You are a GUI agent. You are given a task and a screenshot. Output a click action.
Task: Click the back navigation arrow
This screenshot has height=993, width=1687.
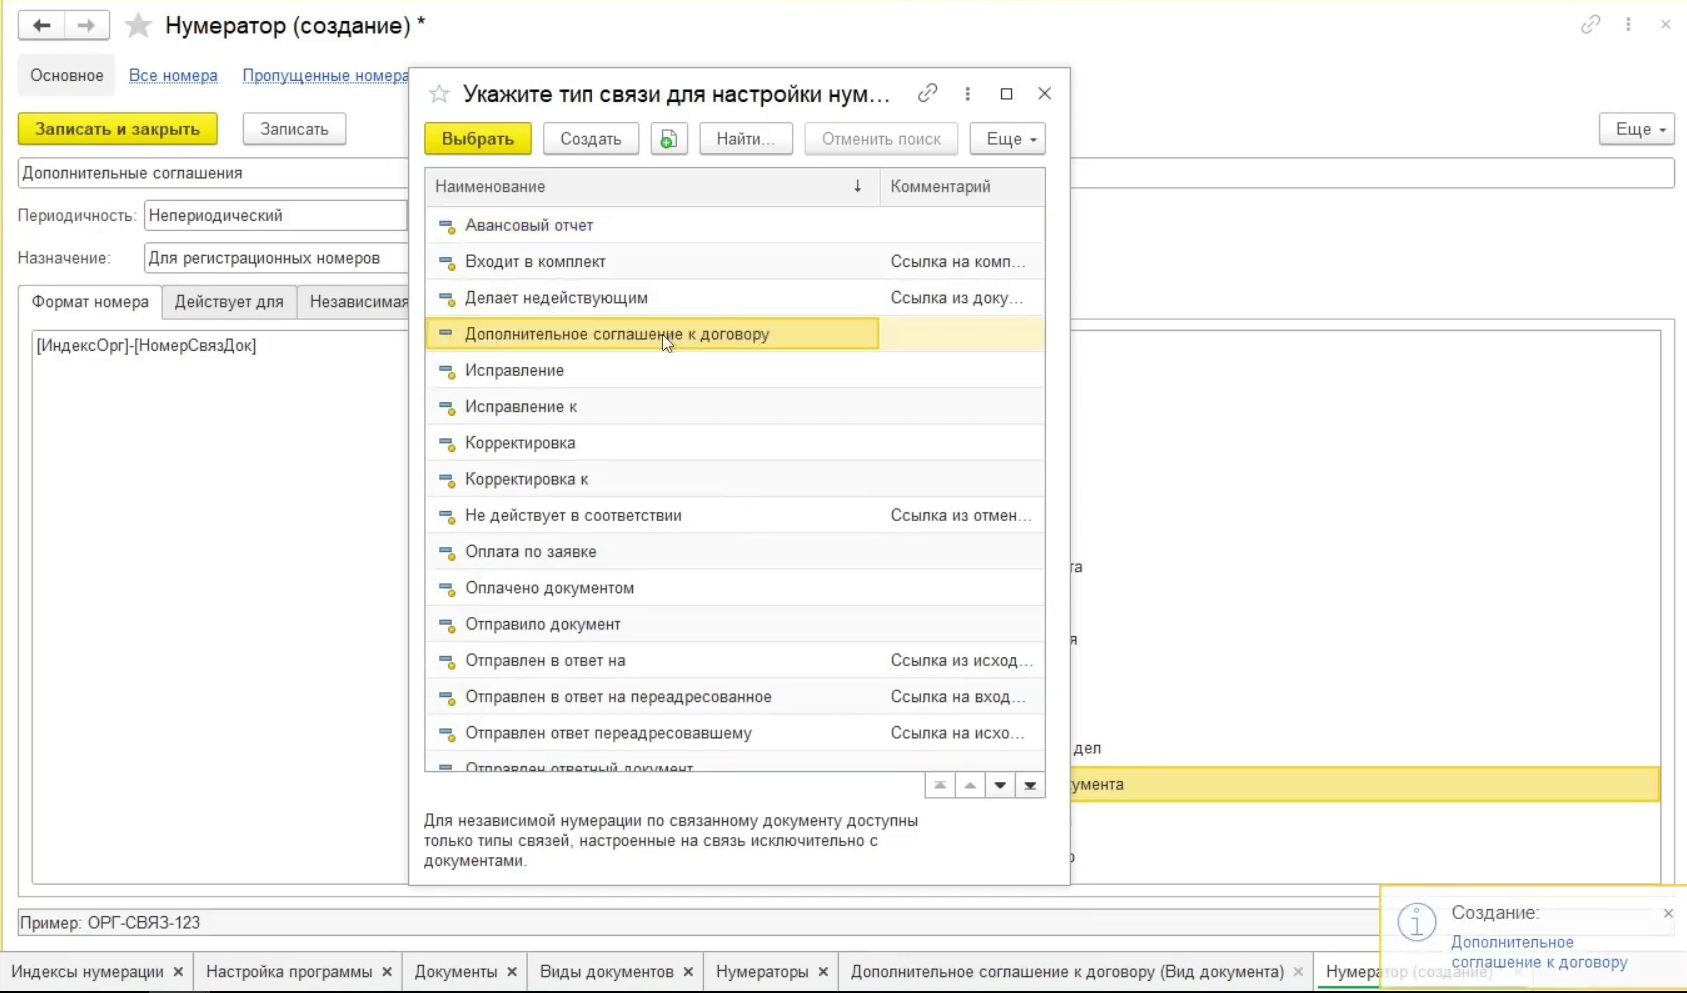41,26
